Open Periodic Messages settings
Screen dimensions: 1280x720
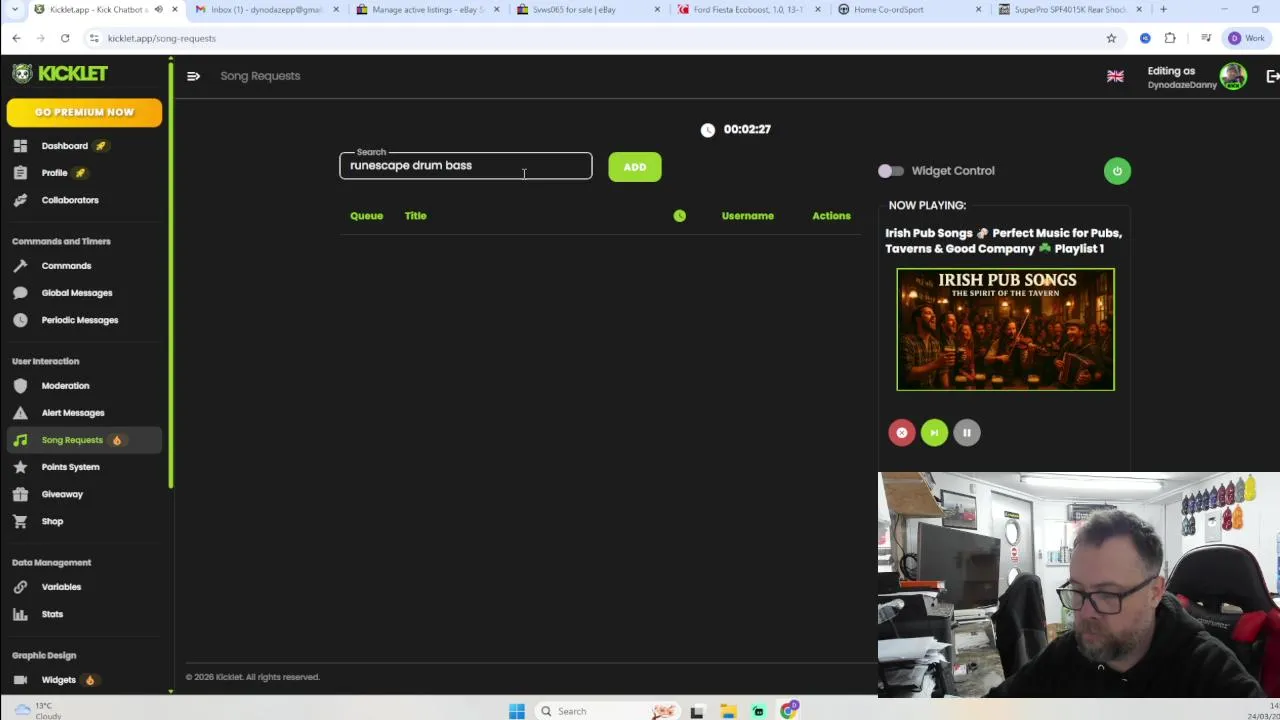[80, 320]
